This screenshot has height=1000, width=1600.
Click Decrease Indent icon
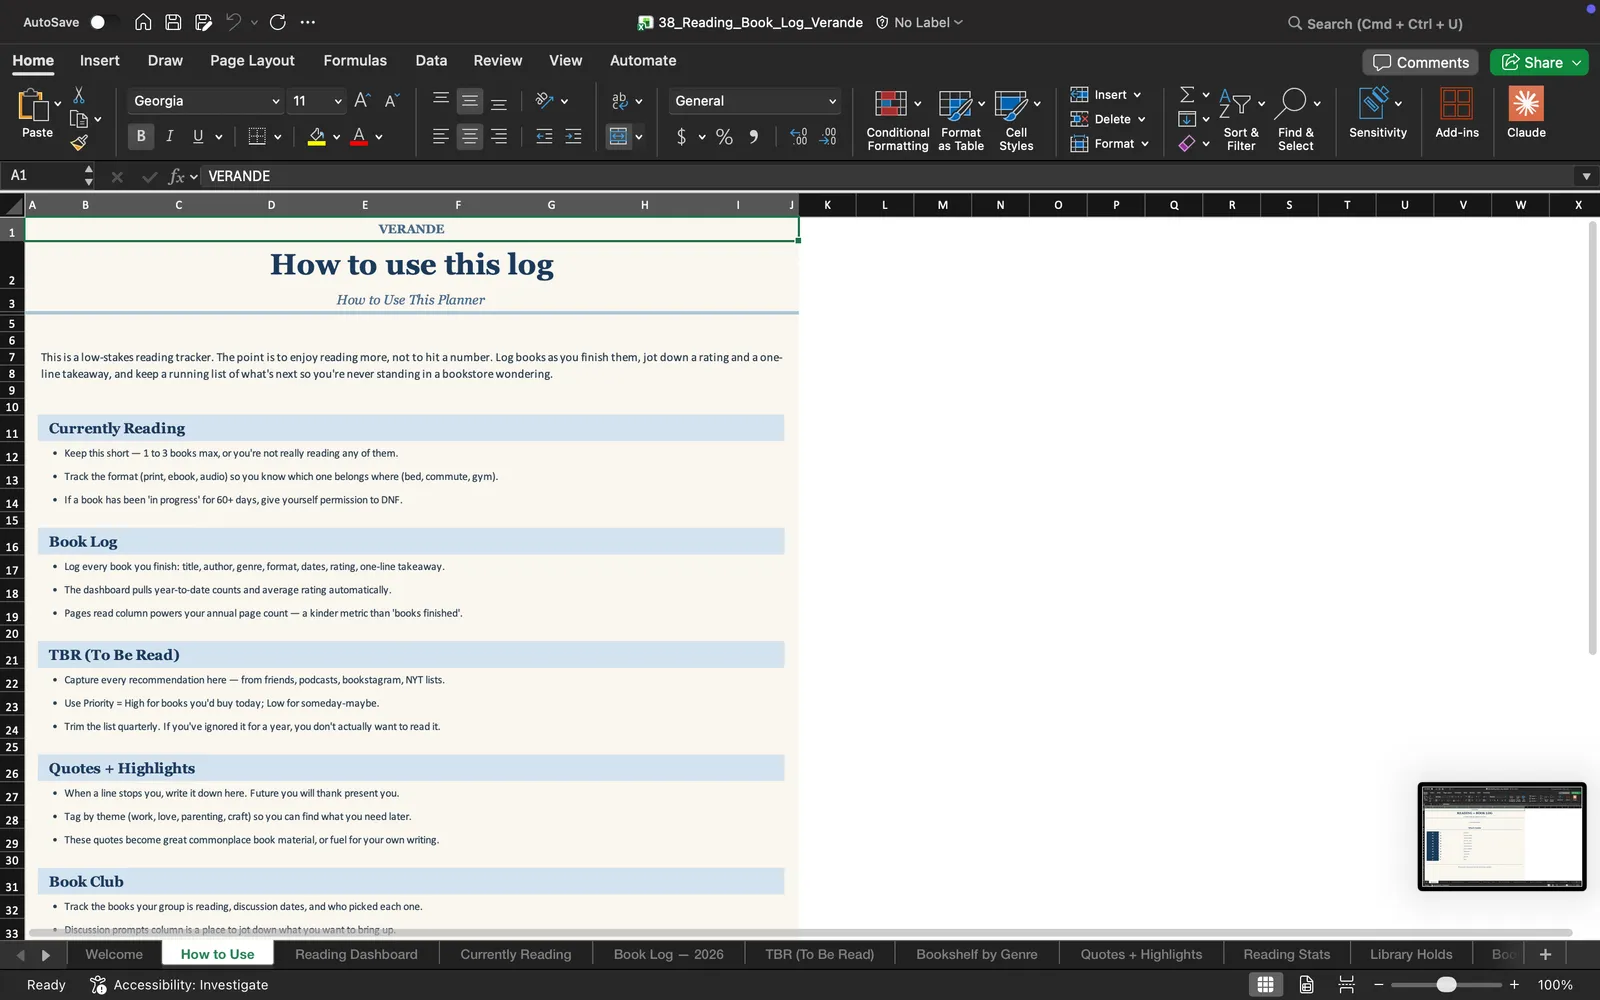(x=544, y=136)
